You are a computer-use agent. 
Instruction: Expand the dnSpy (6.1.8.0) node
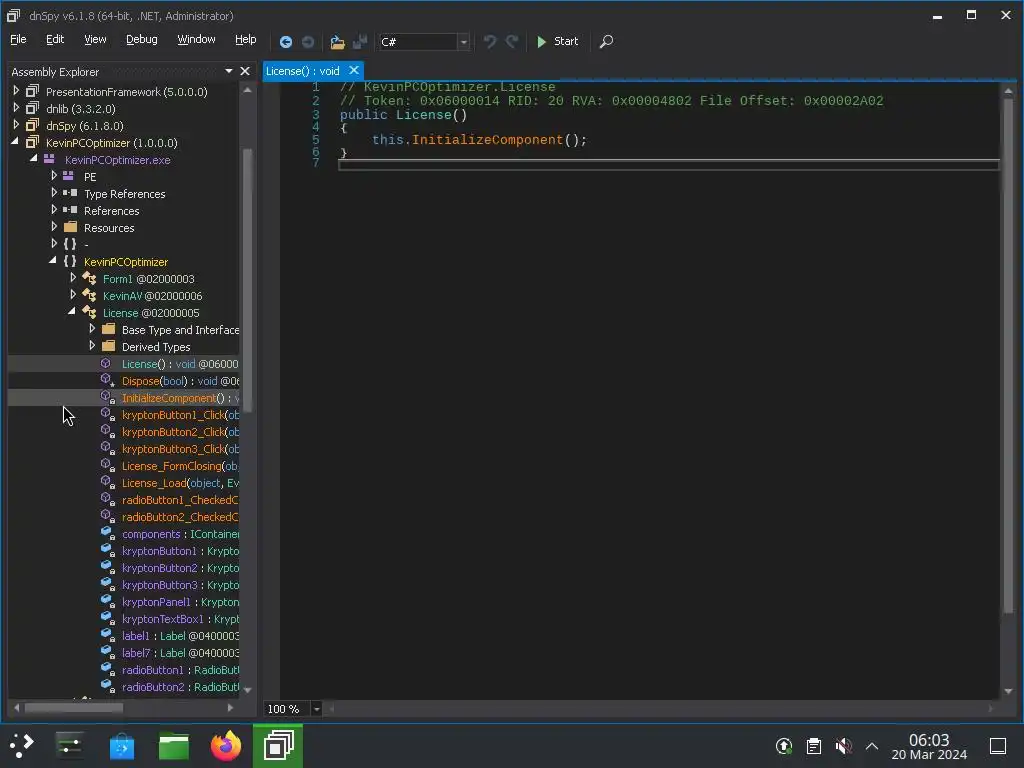[x=16, y=125]
